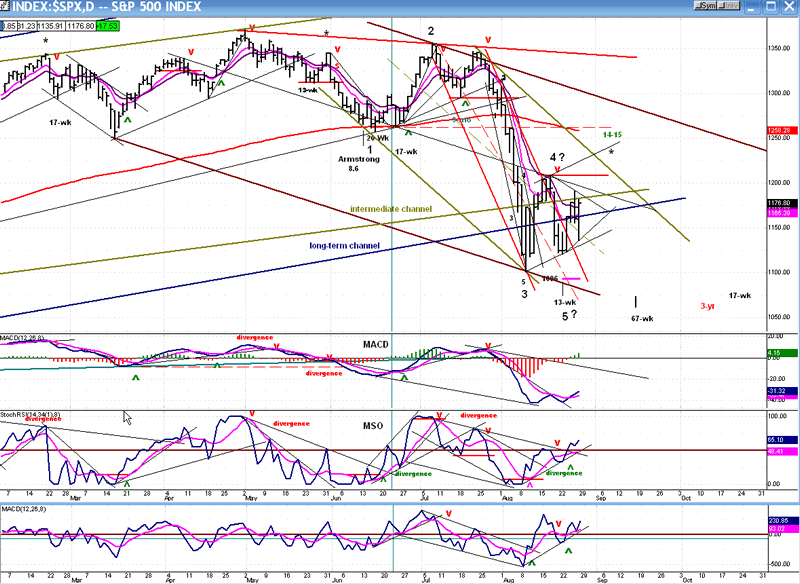Click the 1135.91 low price box
Image resolution: width=800 pixels, height=584 pixels.
click(51, 26)
